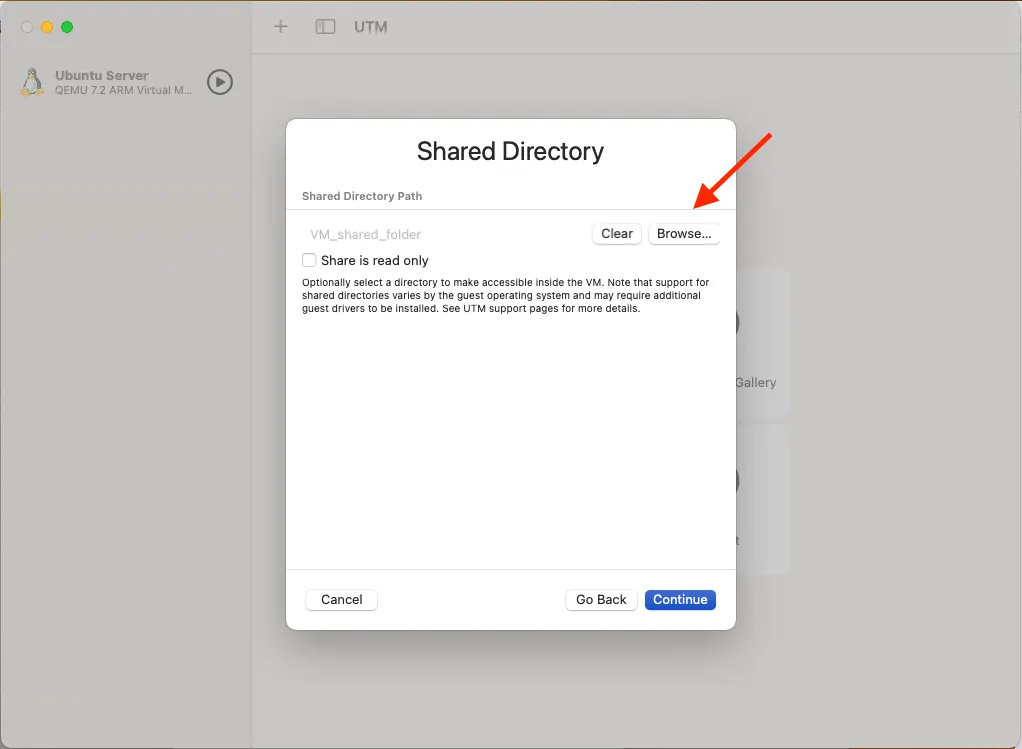Click the Shared Directory dialog heading
Image resolution: width=1022 pixels, height=749 pixels.
click(x=510, y=152)
